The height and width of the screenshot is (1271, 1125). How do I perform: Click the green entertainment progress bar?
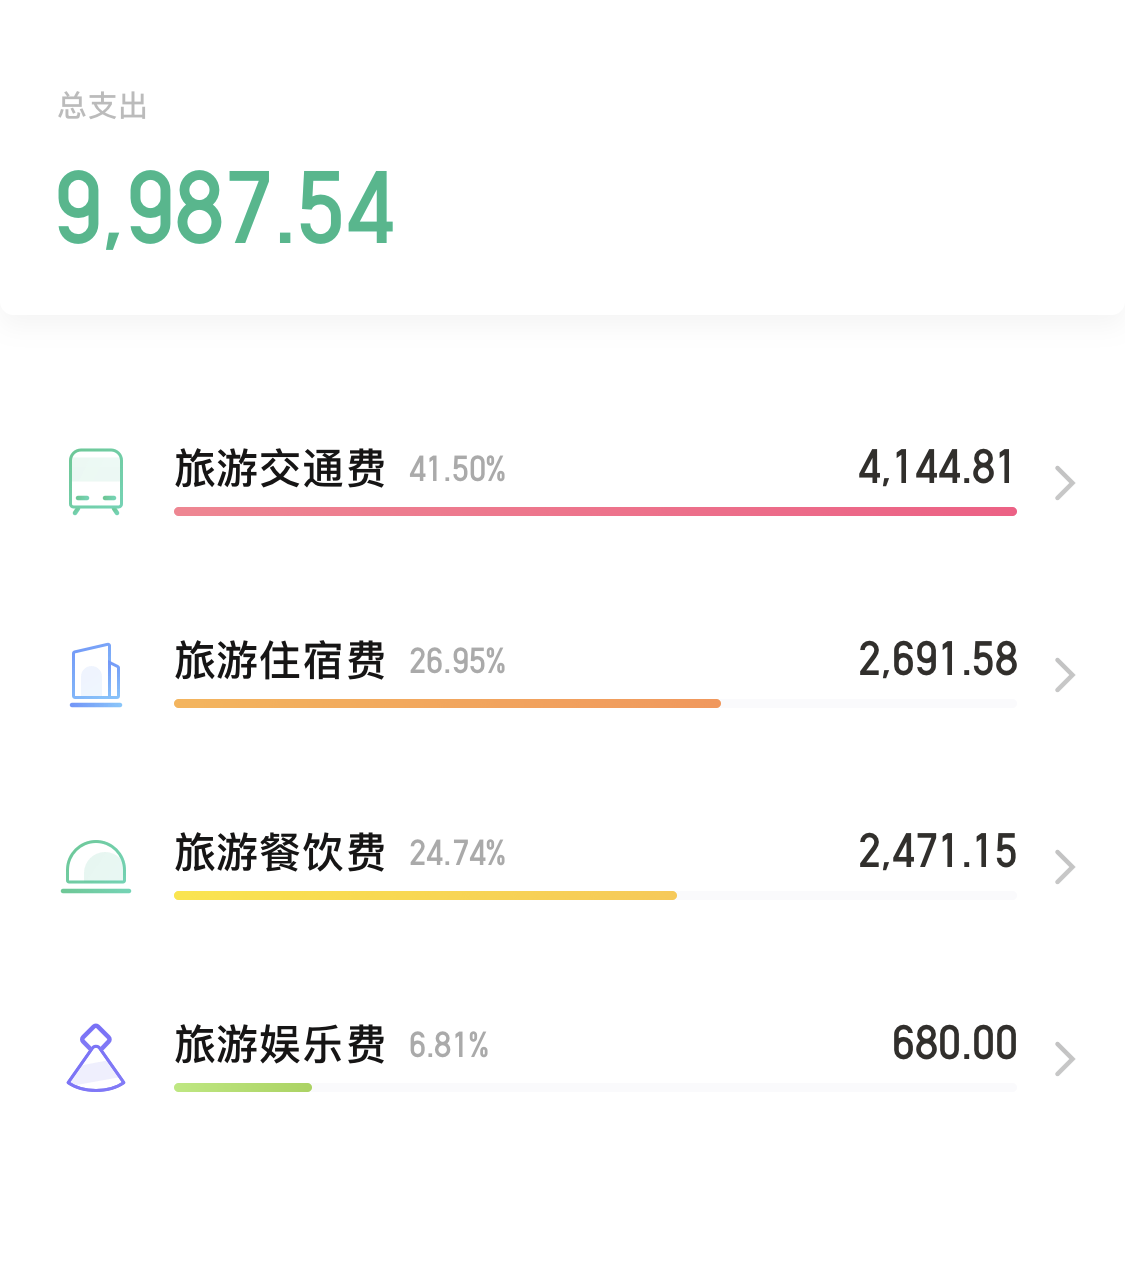click(243, 1087)
